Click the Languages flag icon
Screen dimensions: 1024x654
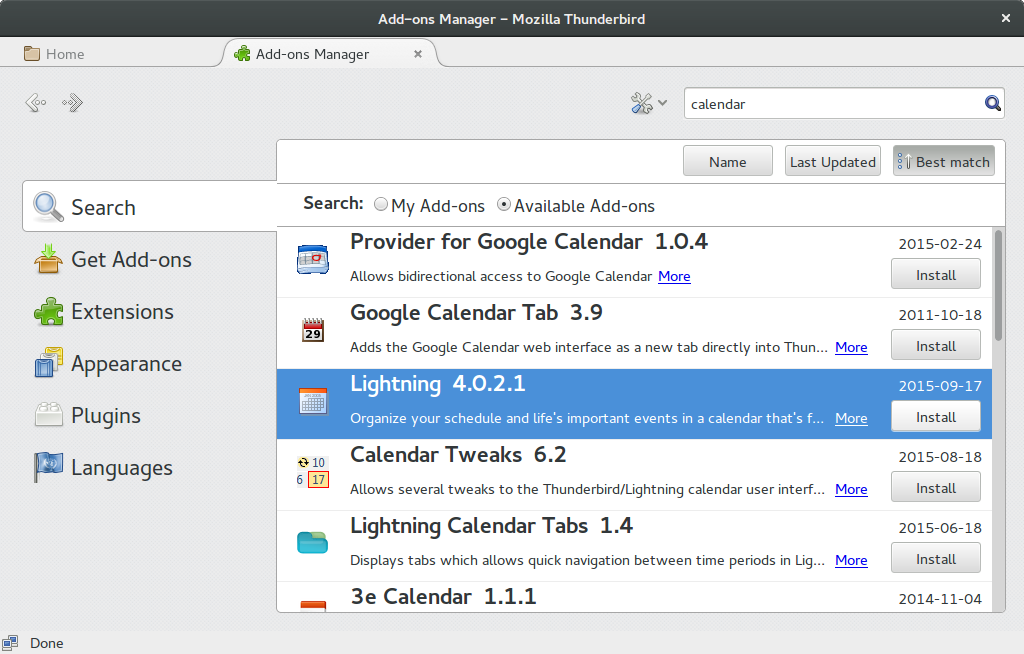click(48, 467)
